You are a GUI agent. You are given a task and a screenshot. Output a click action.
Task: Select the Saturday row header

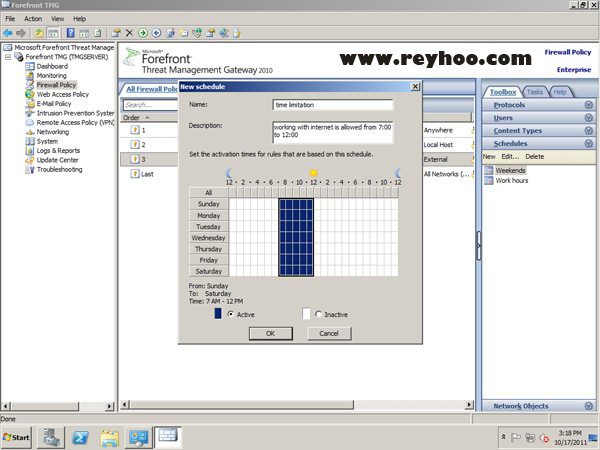[209, 271]
